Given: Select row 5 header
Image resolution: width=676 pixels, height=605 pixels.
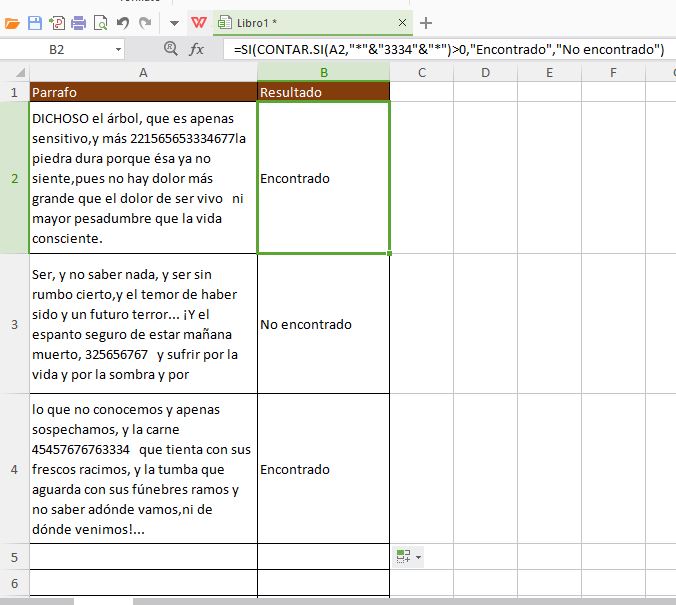Looking at the screenshot, I should [15, 557].
